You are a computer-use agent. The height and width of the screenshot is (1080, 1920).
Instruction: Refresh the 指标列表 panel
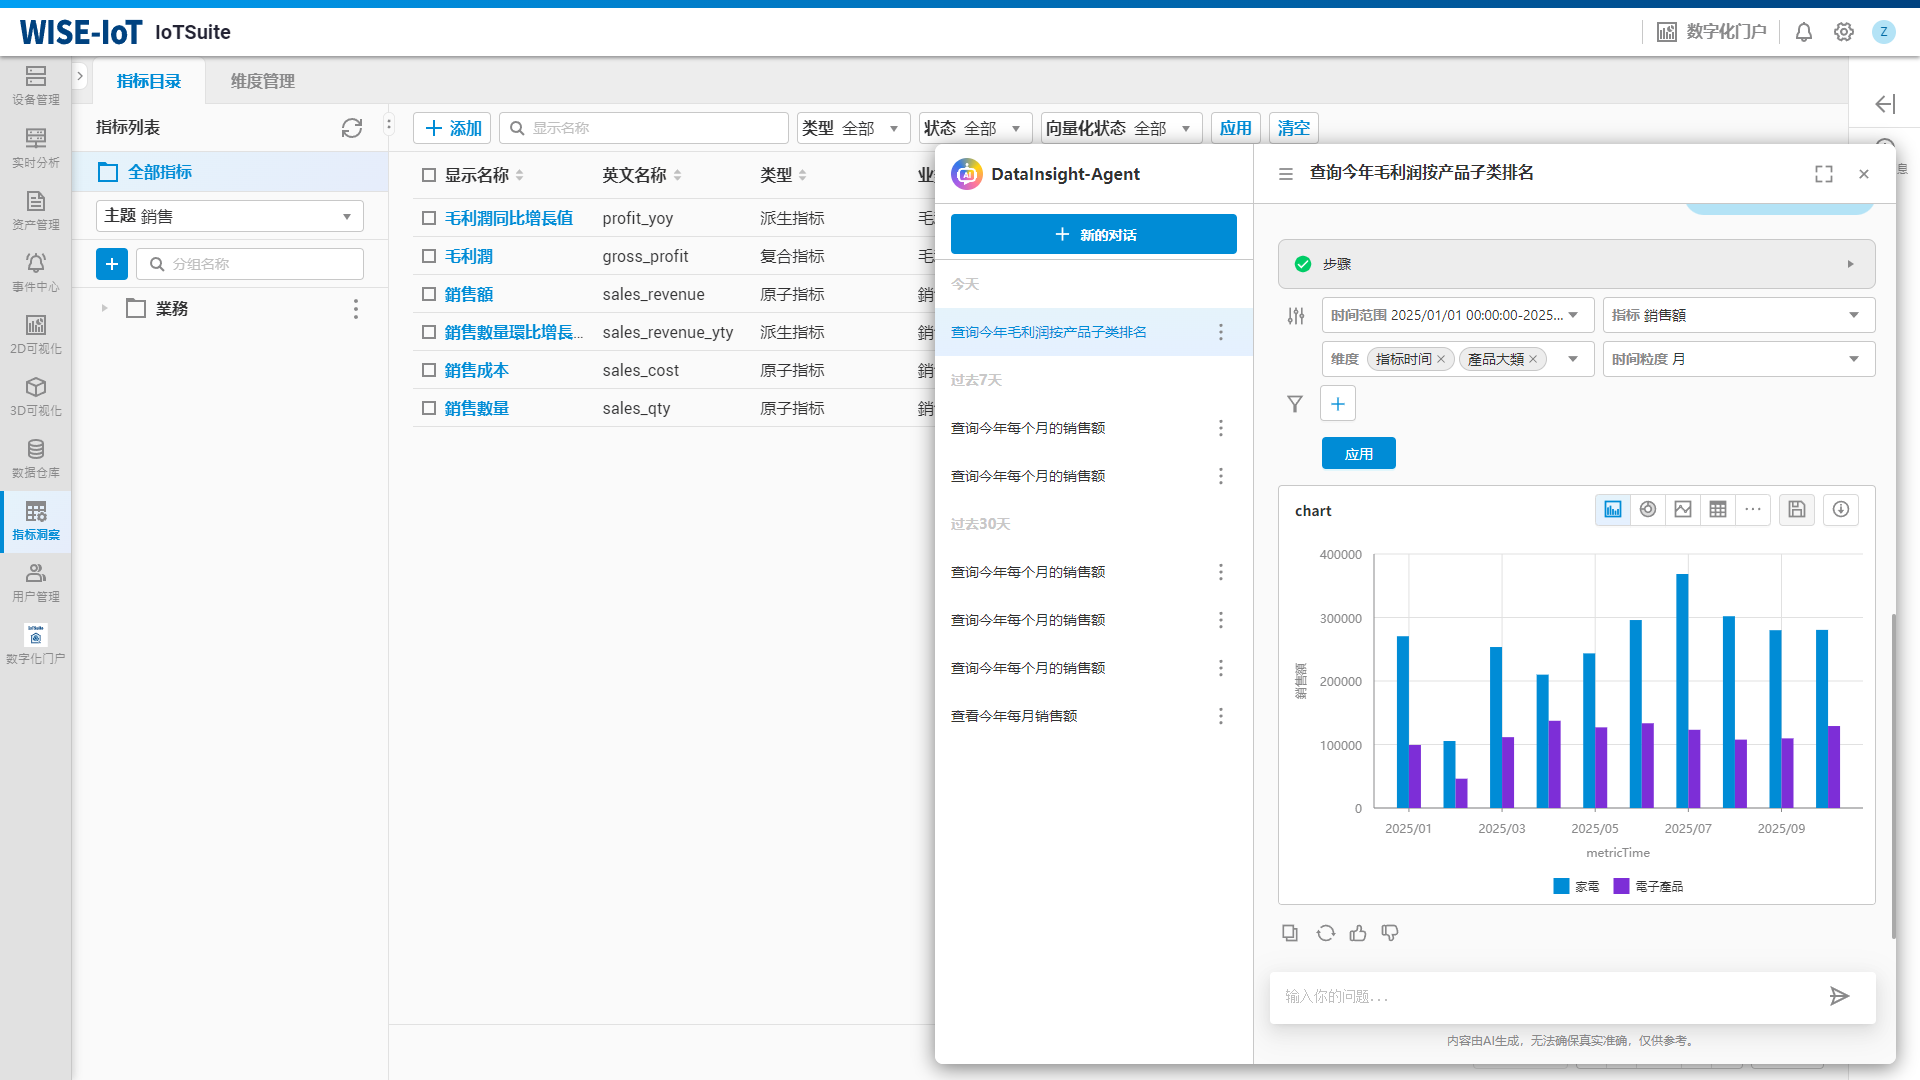352,128
